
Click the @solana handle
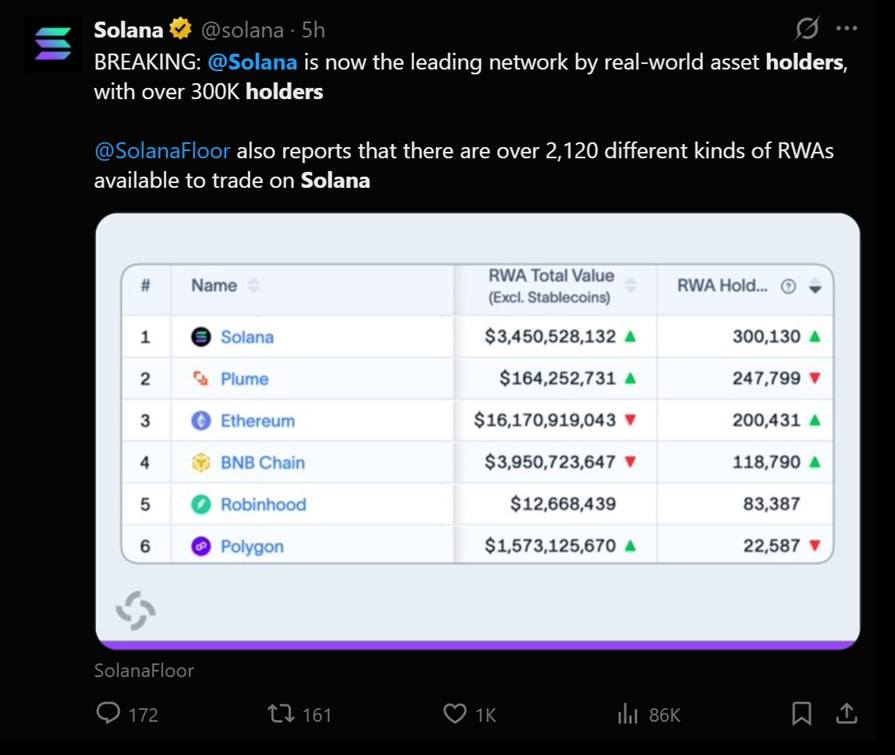pos(242,30)
